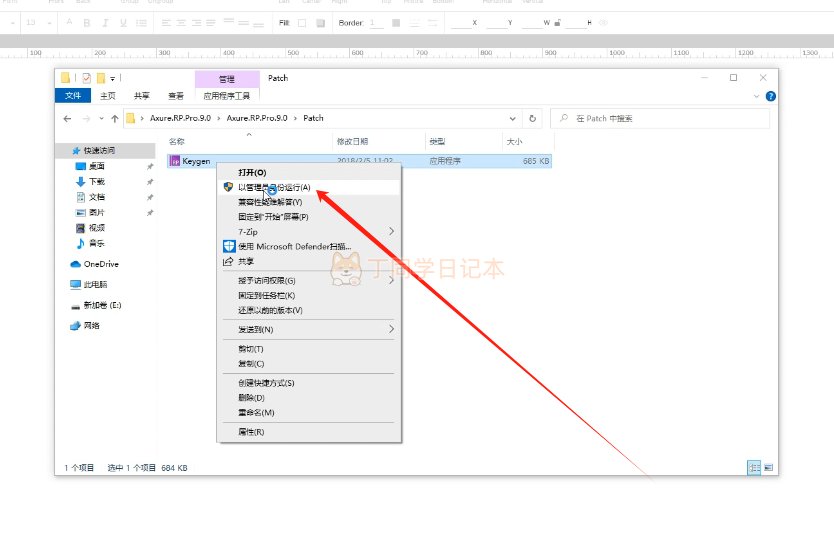Select 此电脑 (This PC) in the sidebar

[x=96, y=284]
